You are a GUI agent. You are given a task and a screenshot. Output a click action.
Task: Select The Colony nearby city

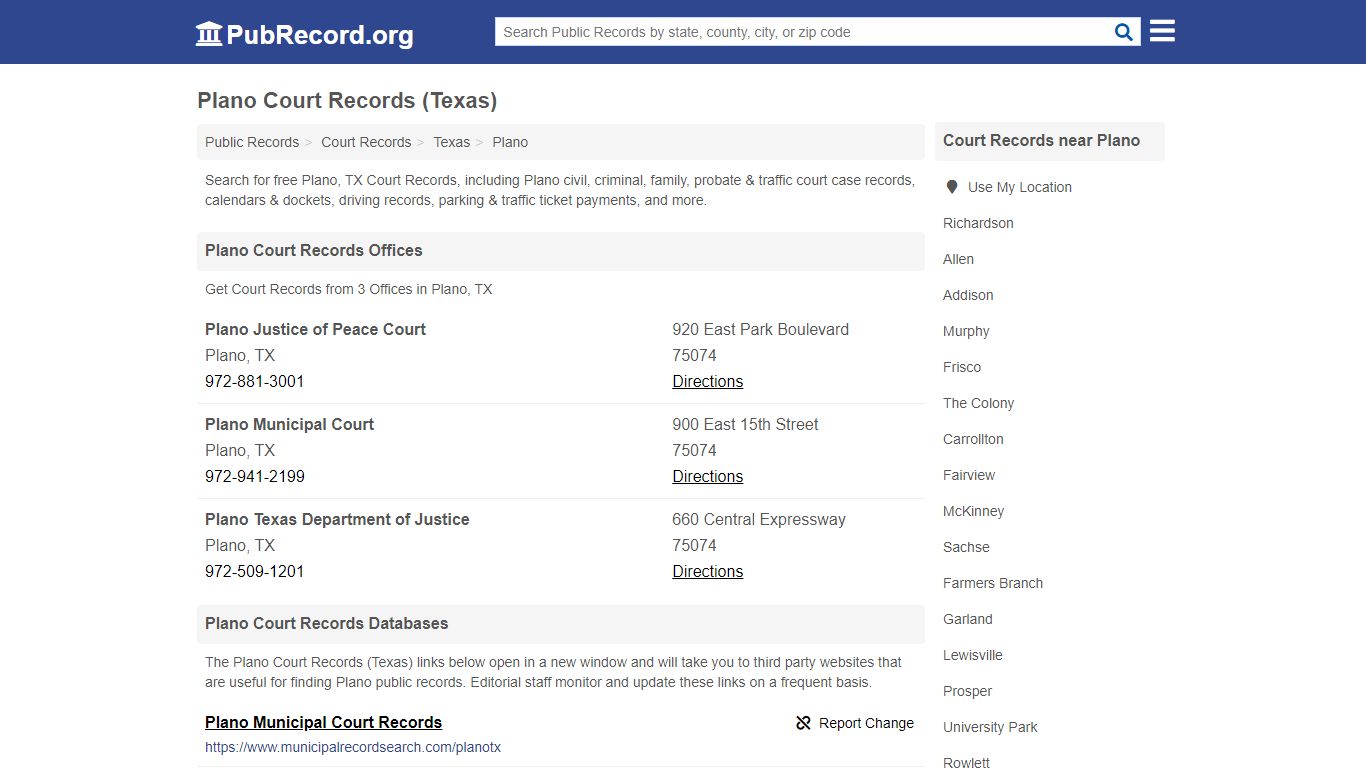tap(978, 403)
